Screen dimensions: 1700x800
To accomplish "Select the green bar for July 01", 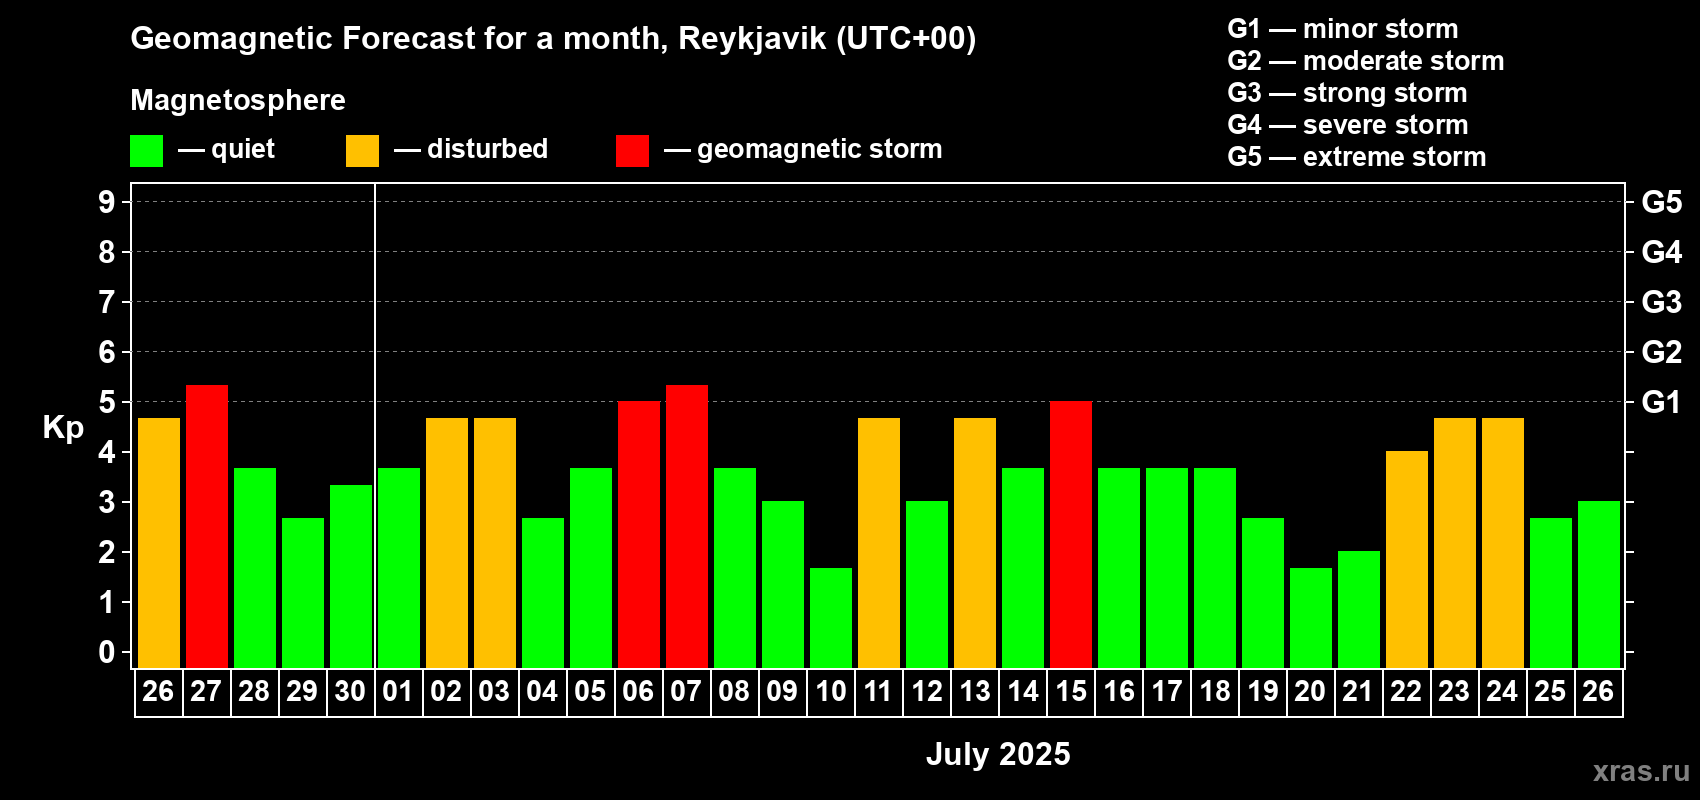I will (399, 568).
